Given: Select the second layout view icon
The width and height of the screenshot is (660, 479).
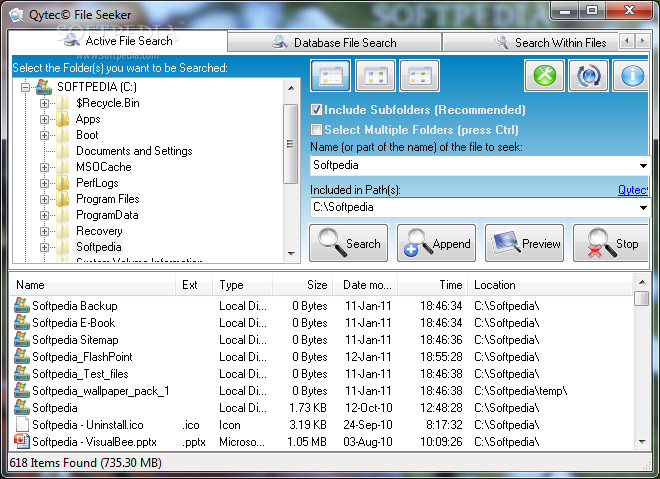Looking at the screenshot, I should (375, 76).
